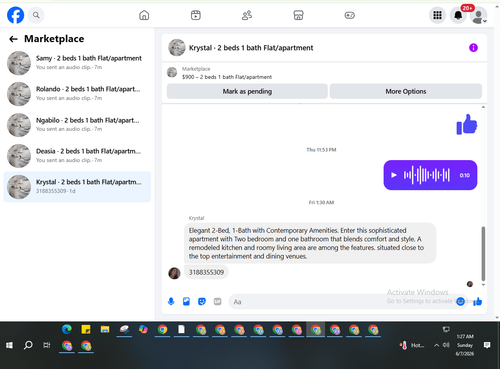Attach a photo with the image icon

coord(186,302)
